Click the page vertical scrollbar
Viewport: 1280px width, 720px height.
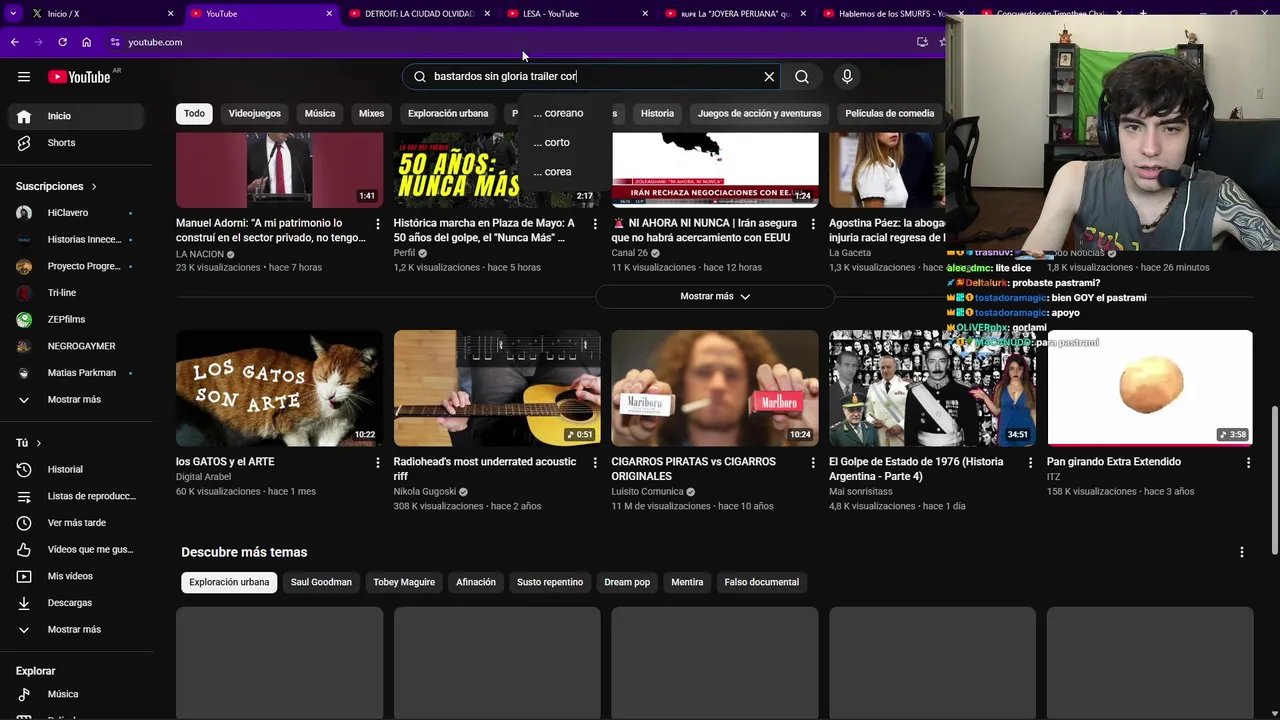pyautogui.click(x=1274, y=480)
